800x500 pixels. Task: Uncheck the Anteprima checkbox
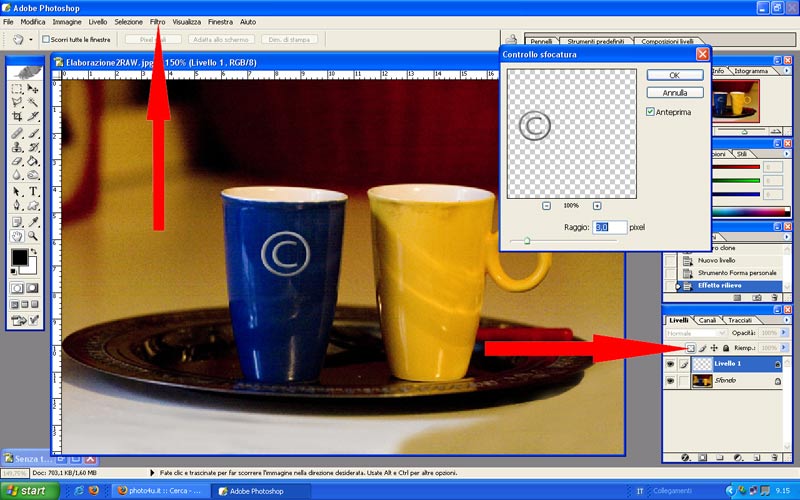[651, 112]
